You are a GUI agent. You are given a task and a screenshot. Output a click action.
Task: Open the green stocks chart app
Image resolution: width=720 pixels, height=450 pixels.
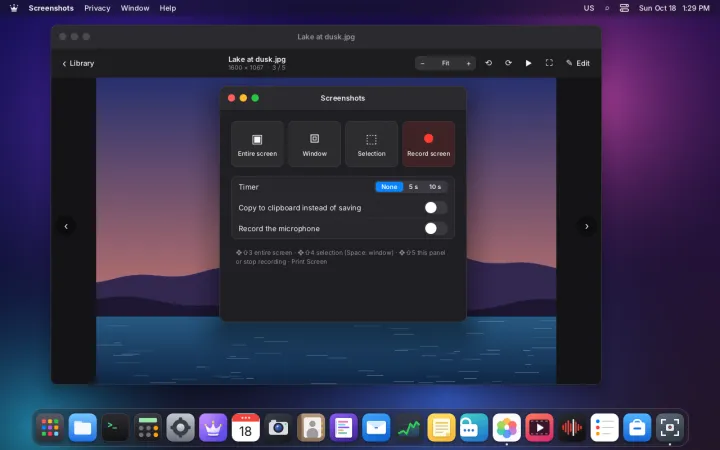[x=409, y=428]
